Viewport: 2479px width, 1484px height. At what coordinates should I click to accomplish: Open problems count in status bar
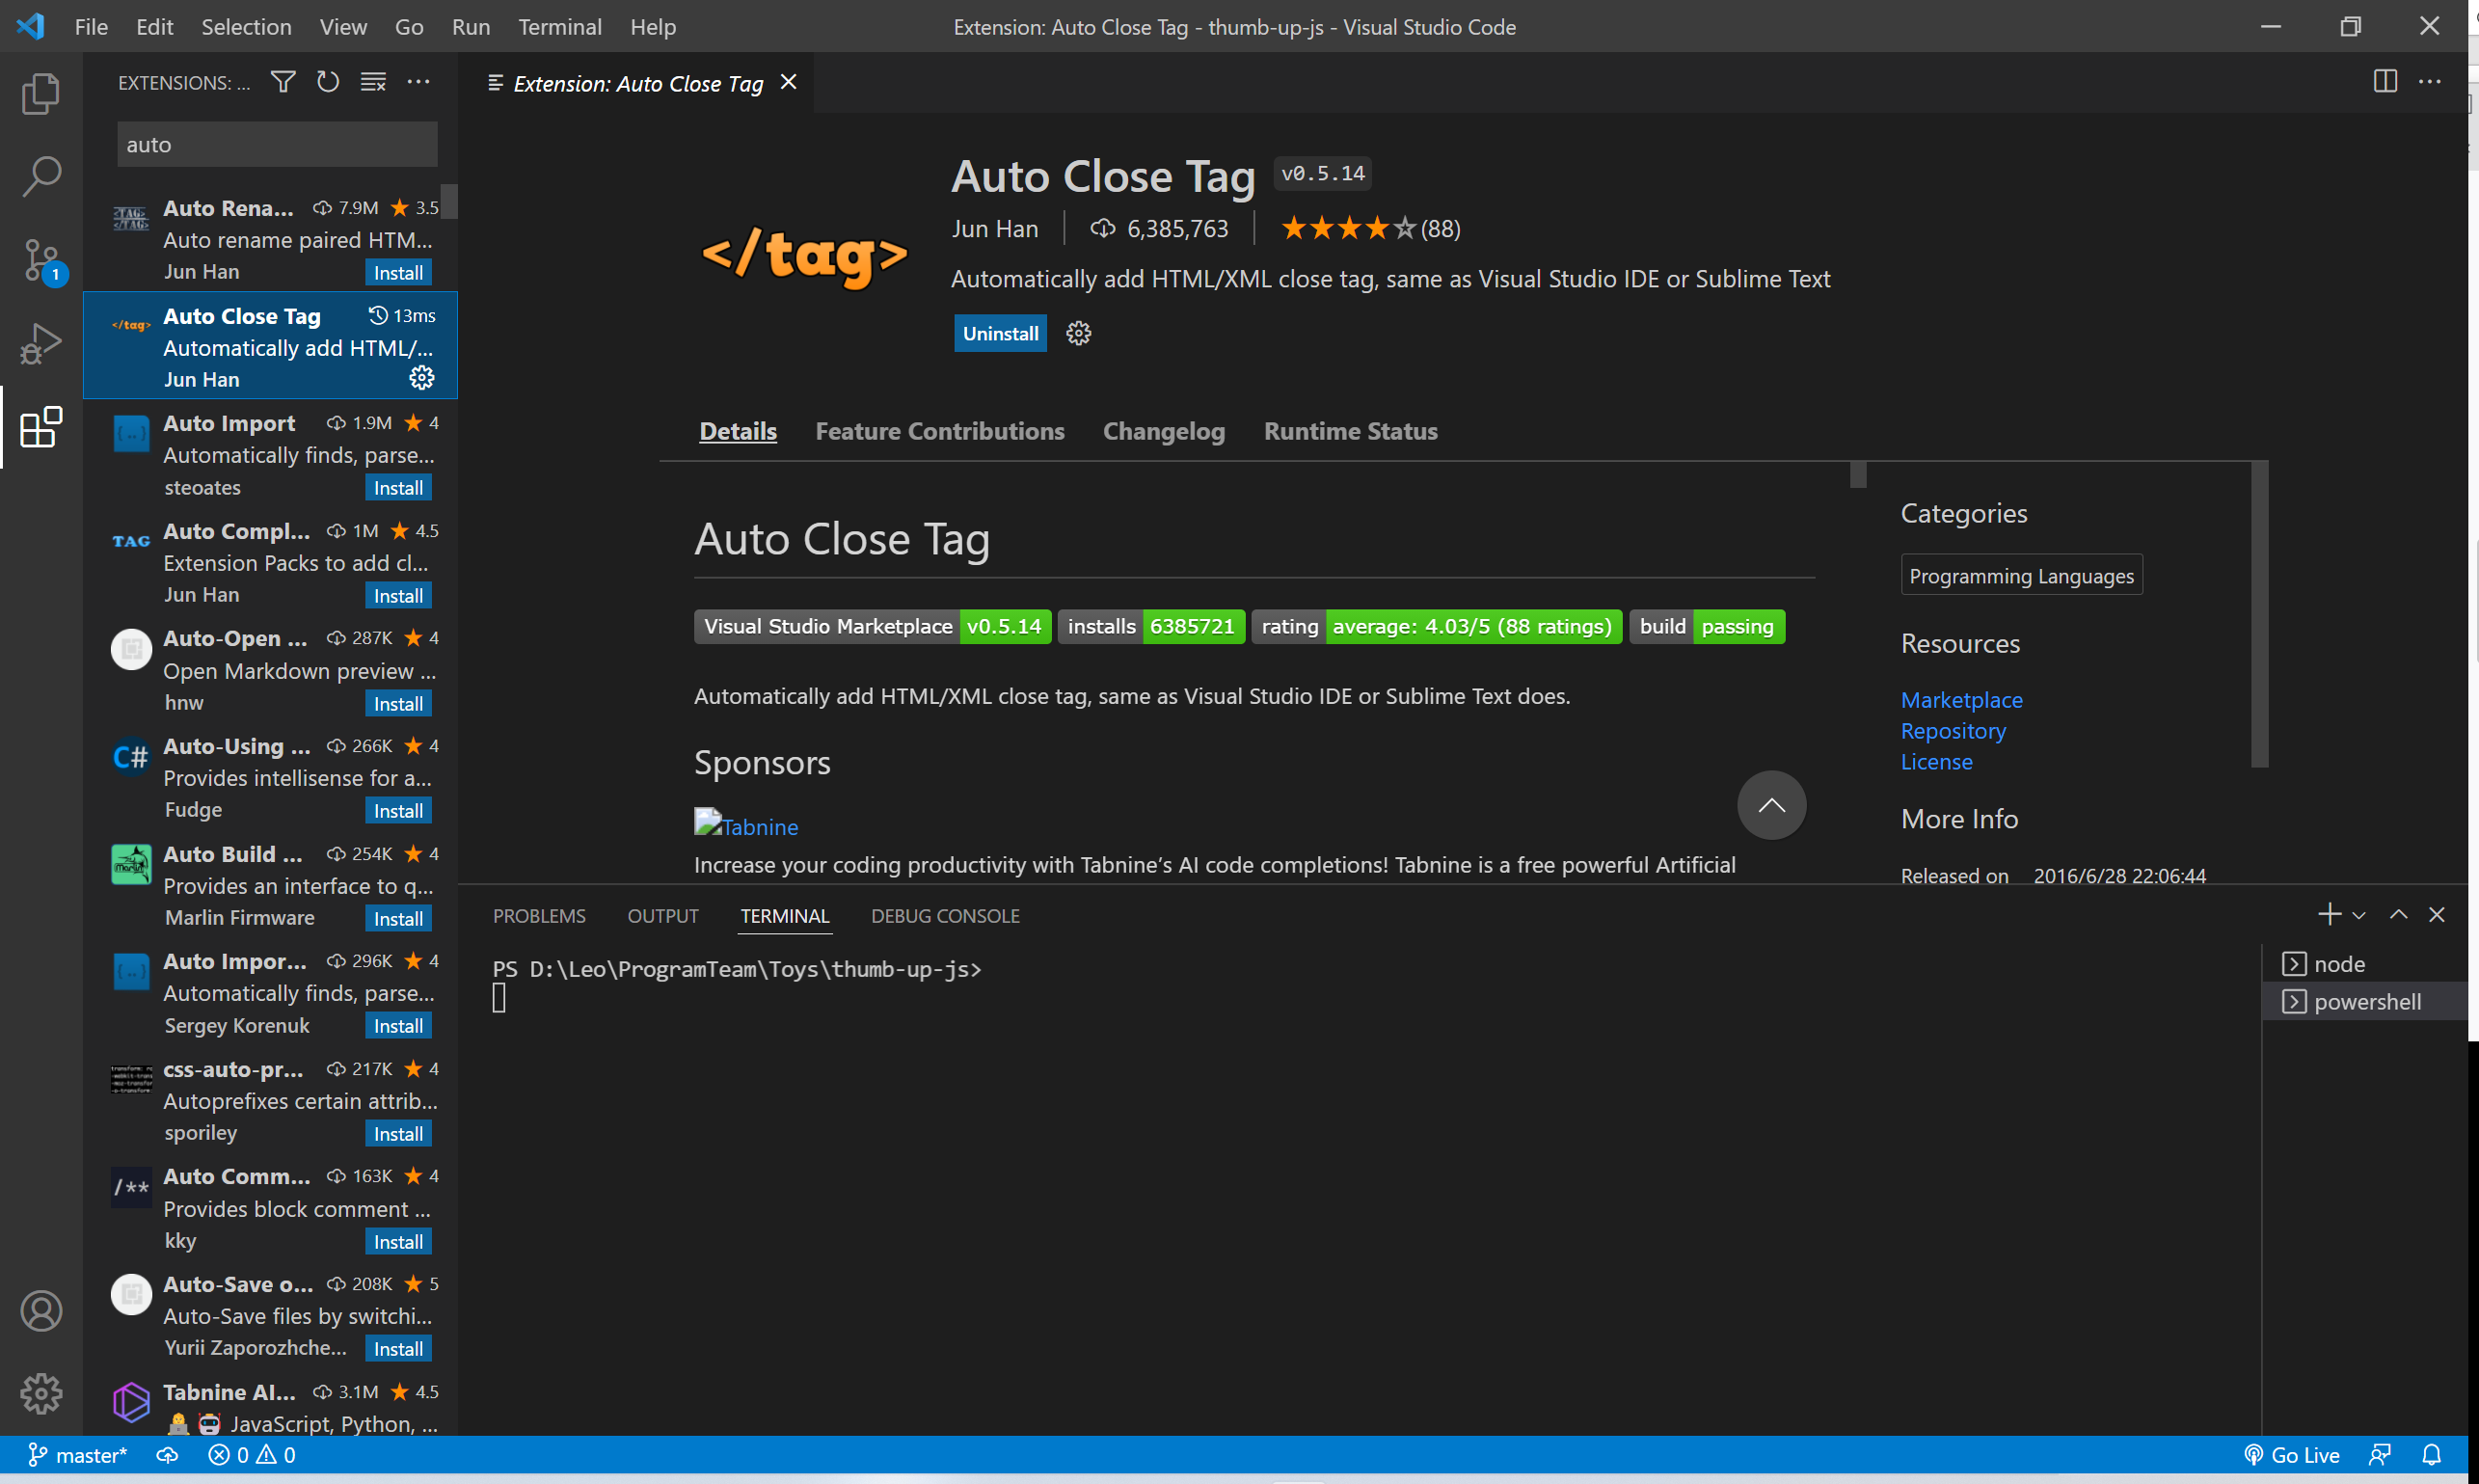coord(251,1455)
